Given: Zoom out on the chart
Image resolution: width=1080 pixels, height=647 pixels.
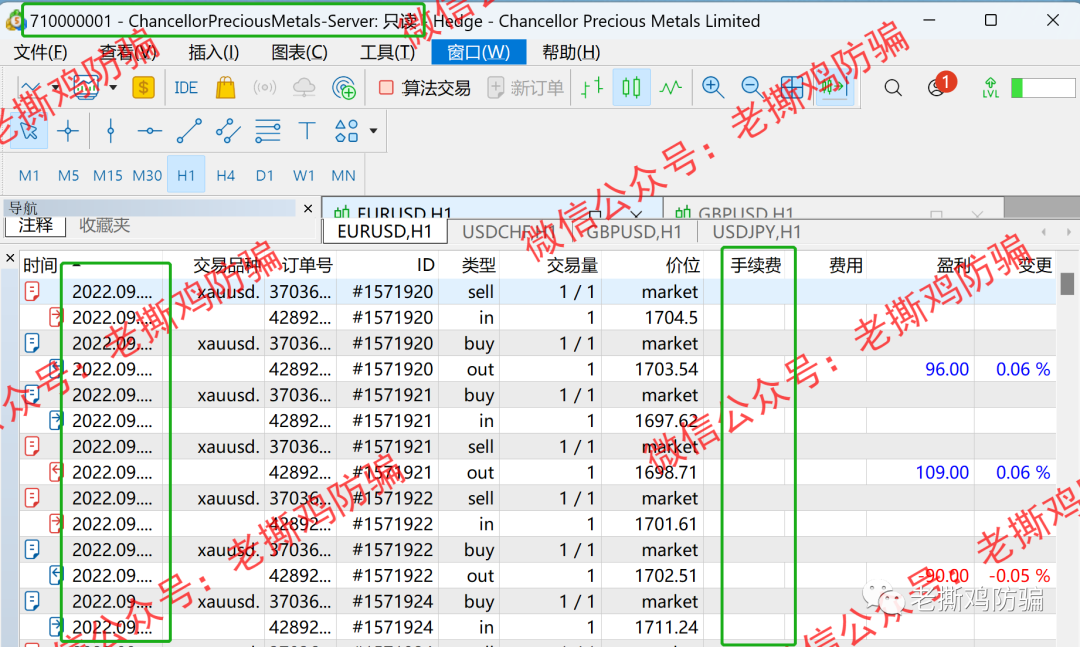Looking at the screenshot, I should [751, 88].
